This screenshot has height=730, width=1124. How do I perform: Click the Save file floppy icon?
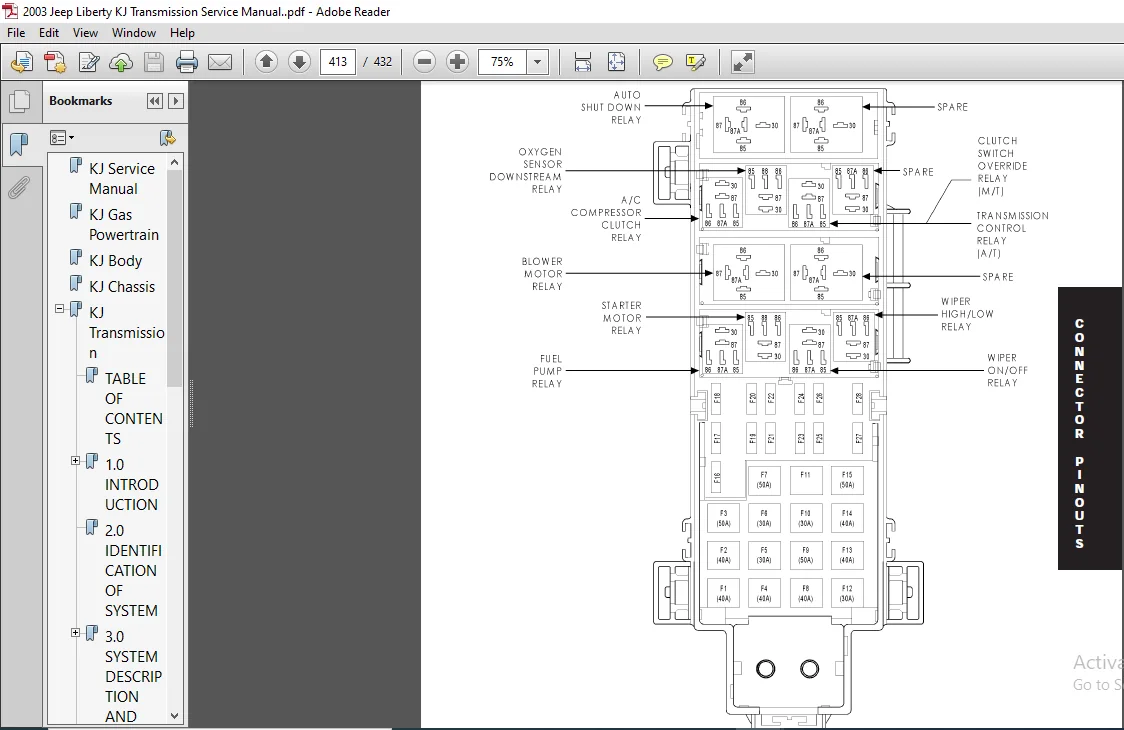coord(153,62)
